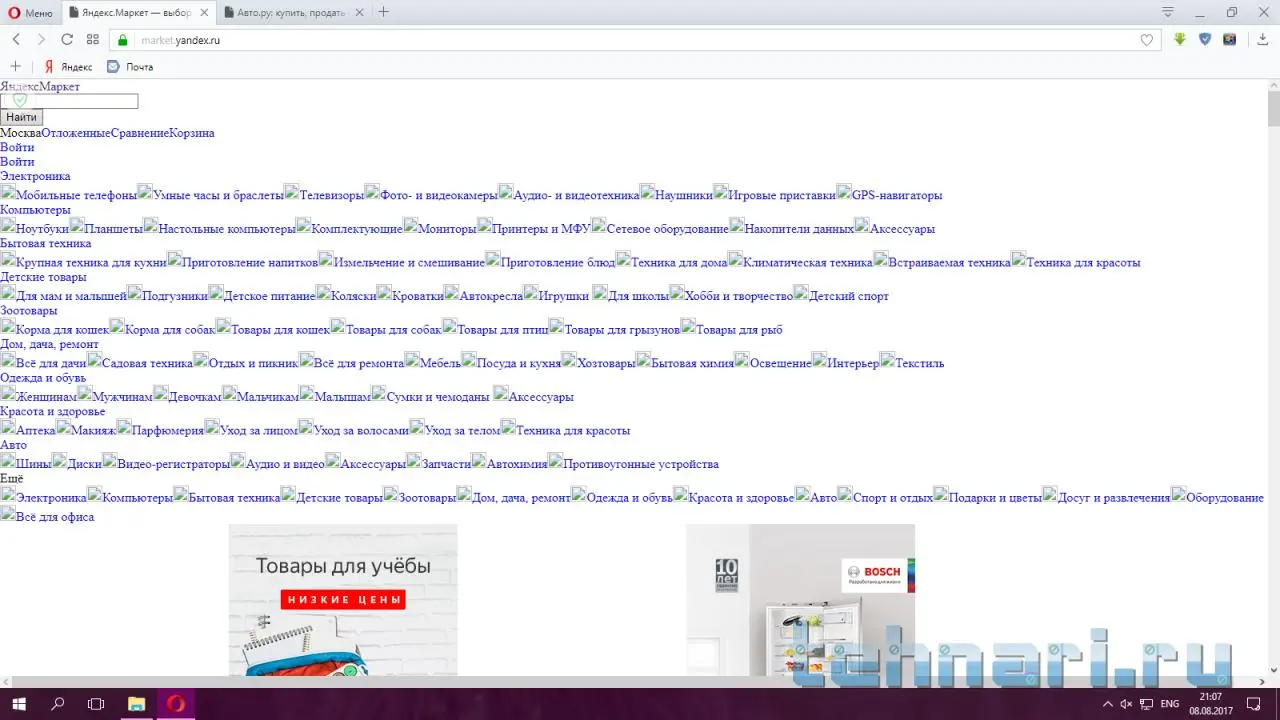The width and height of the screenshot is (1280, 720).
Task: Select Товары для рыб link
Action: pos(739,330)
